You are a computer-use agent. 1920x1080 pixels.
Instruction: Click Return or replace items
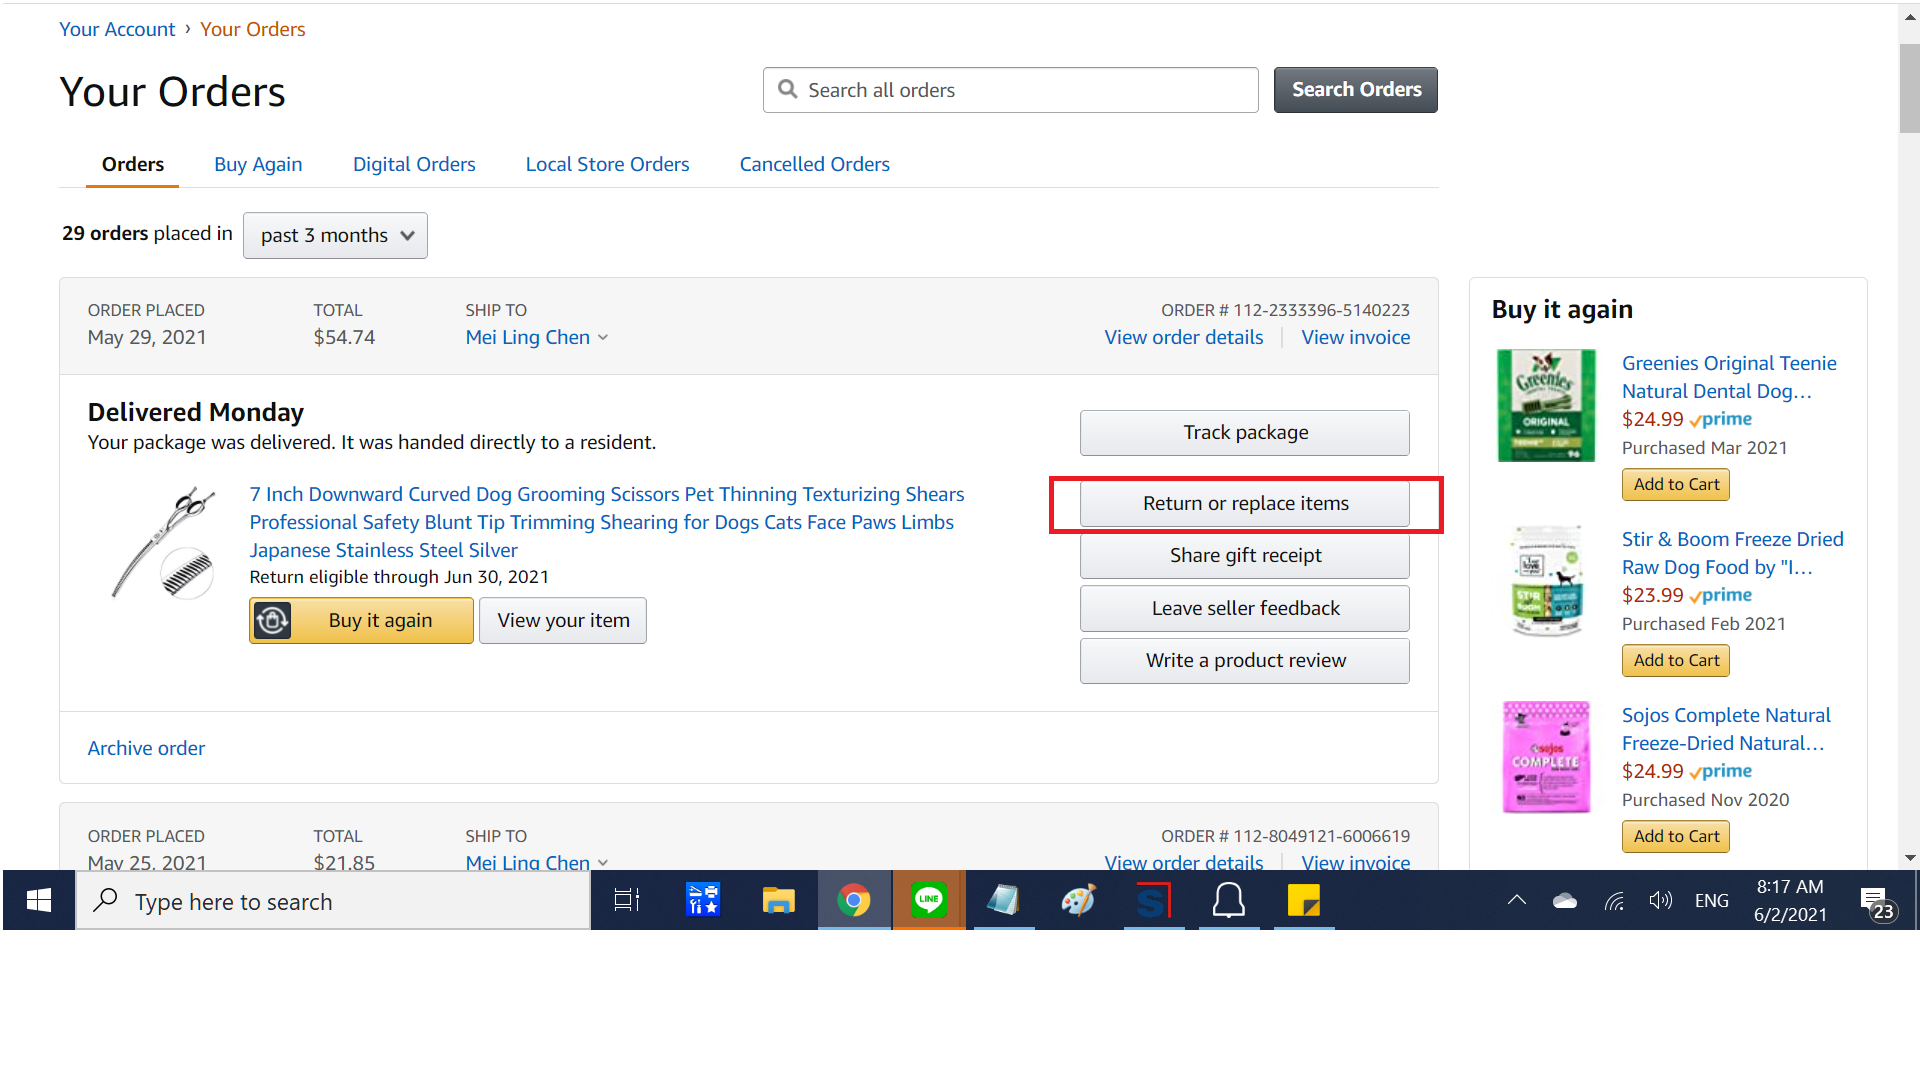(1245, 503)
